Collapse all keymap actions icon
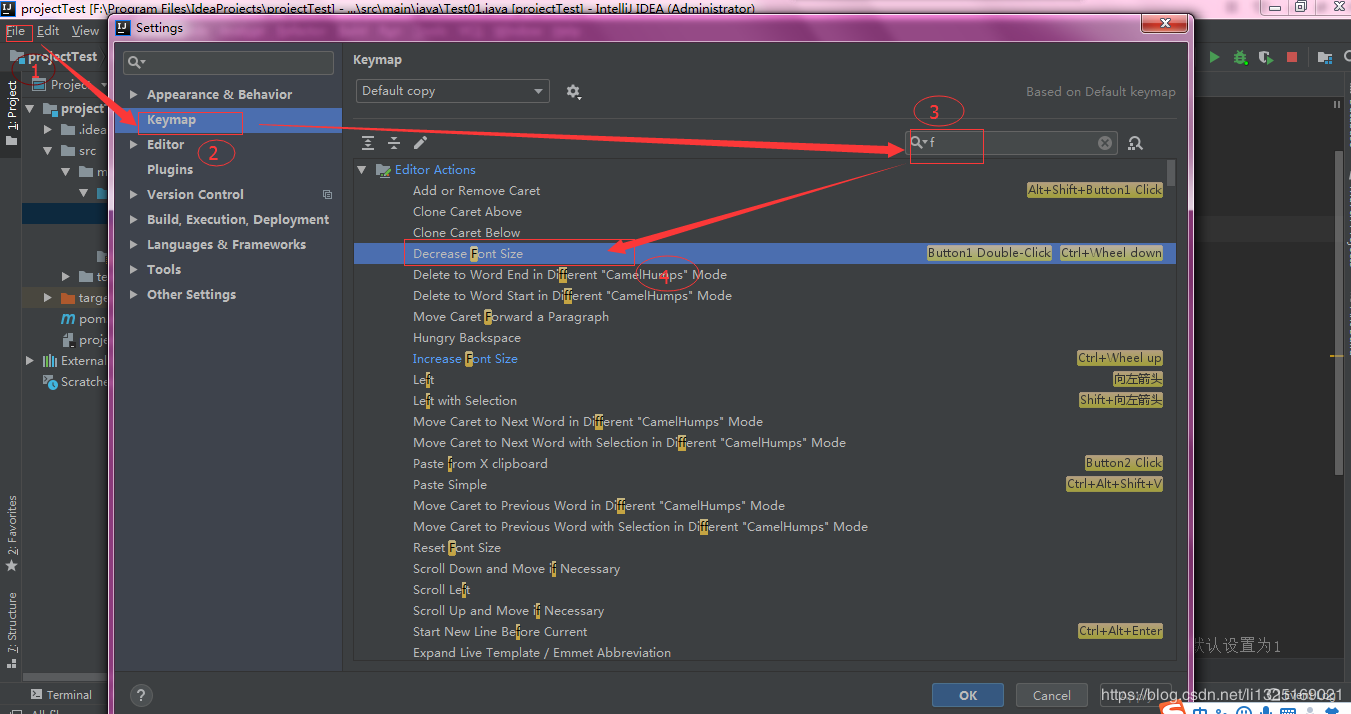 coord(394,143)
